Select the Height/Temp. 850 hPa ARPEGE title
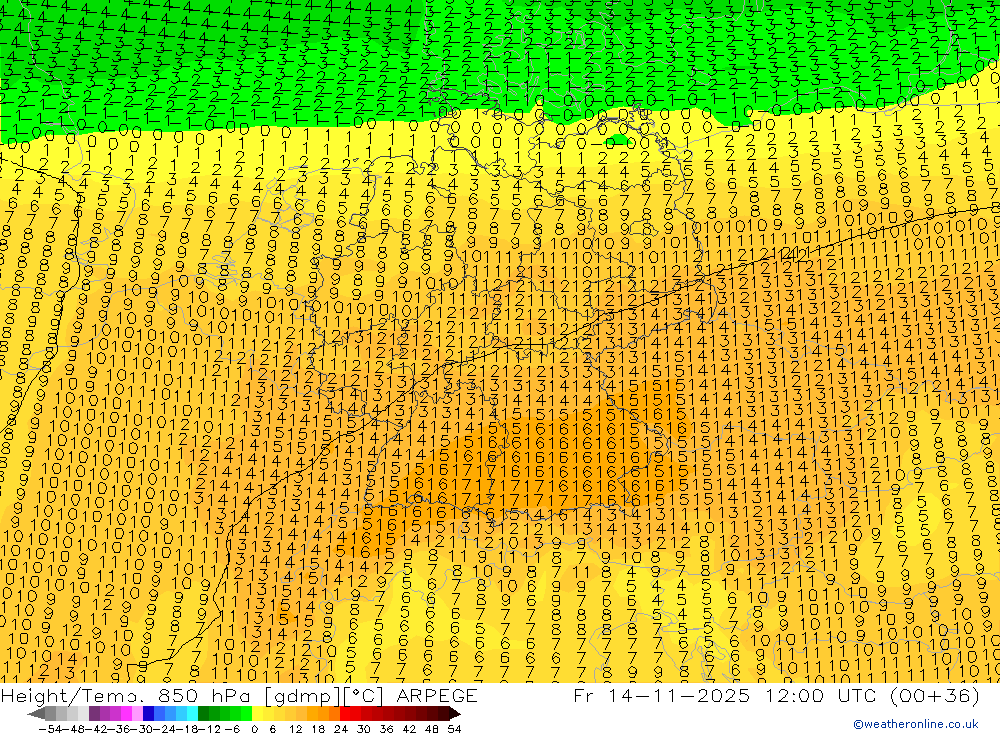The image size is (1000, 733). [x=239, y=696]
